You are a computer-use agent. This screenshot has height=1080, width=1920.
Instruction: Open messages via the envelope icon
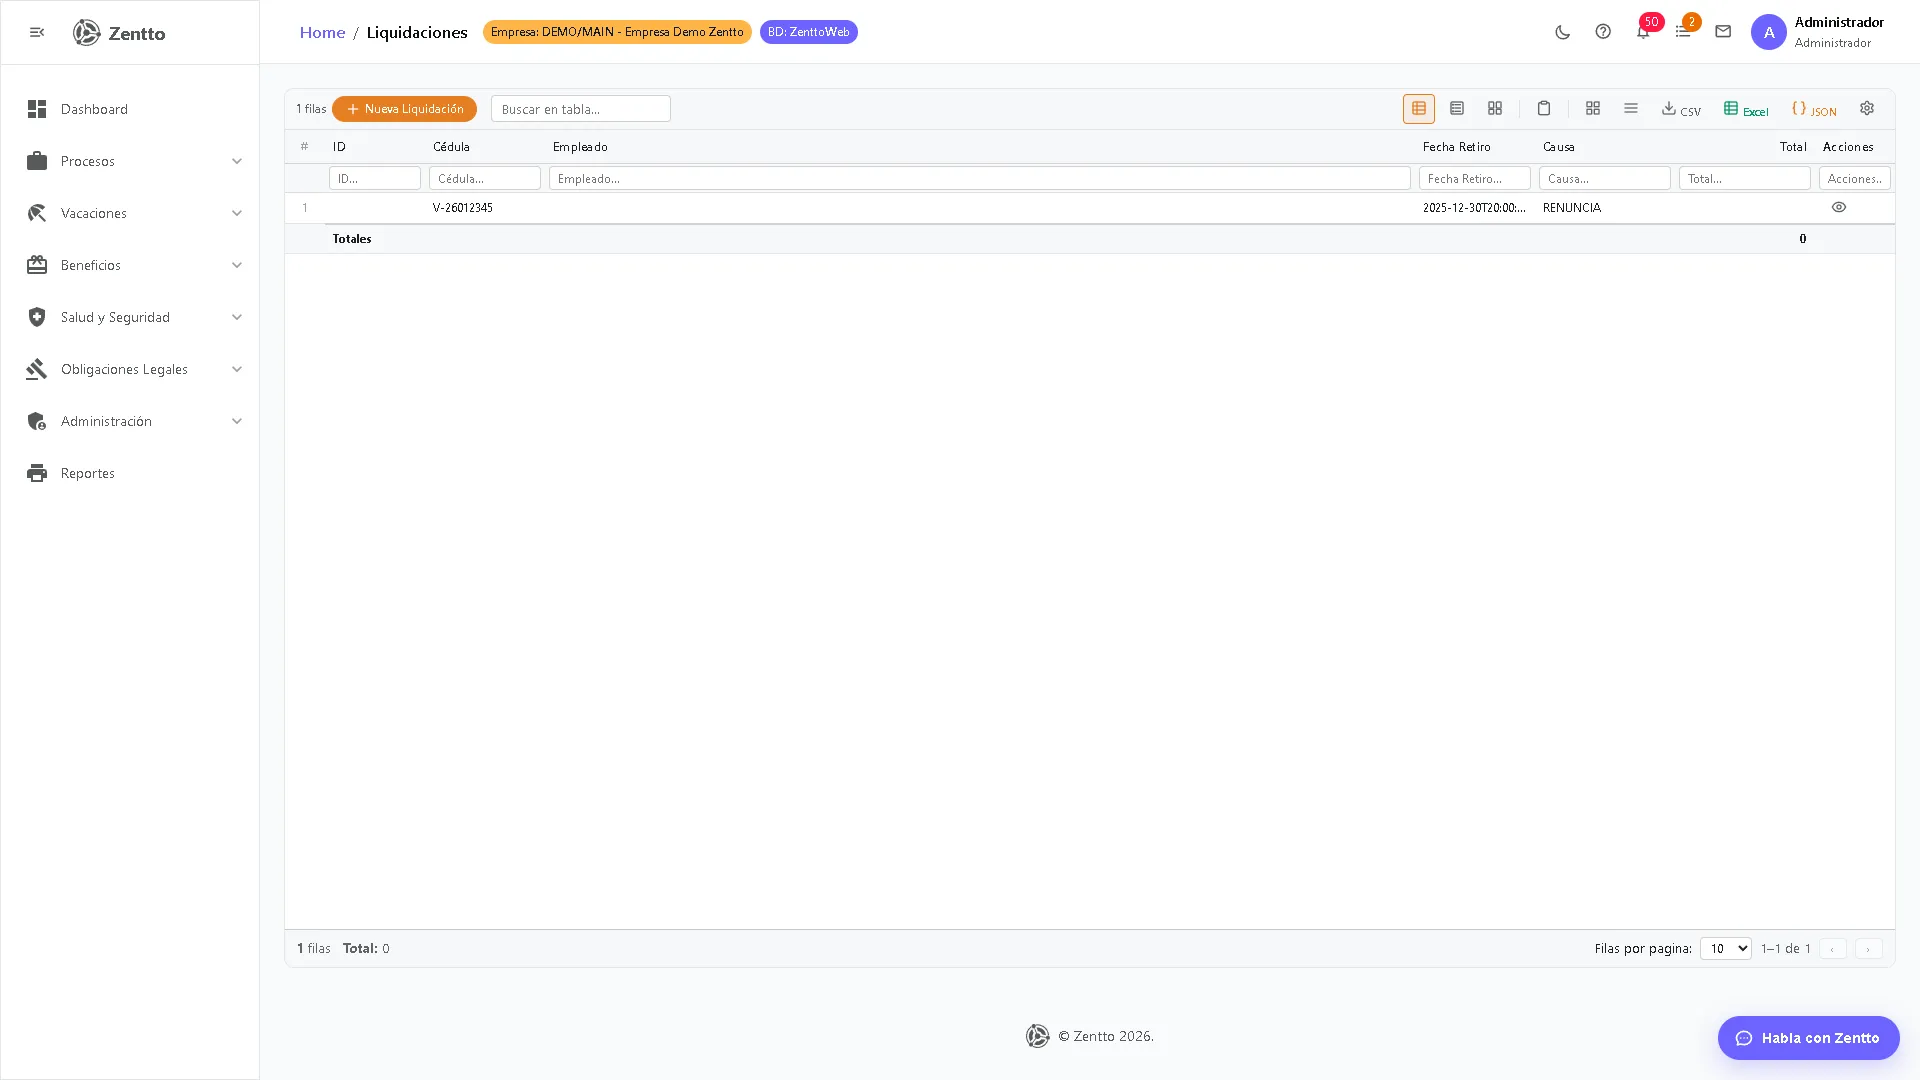(1723, 32)
